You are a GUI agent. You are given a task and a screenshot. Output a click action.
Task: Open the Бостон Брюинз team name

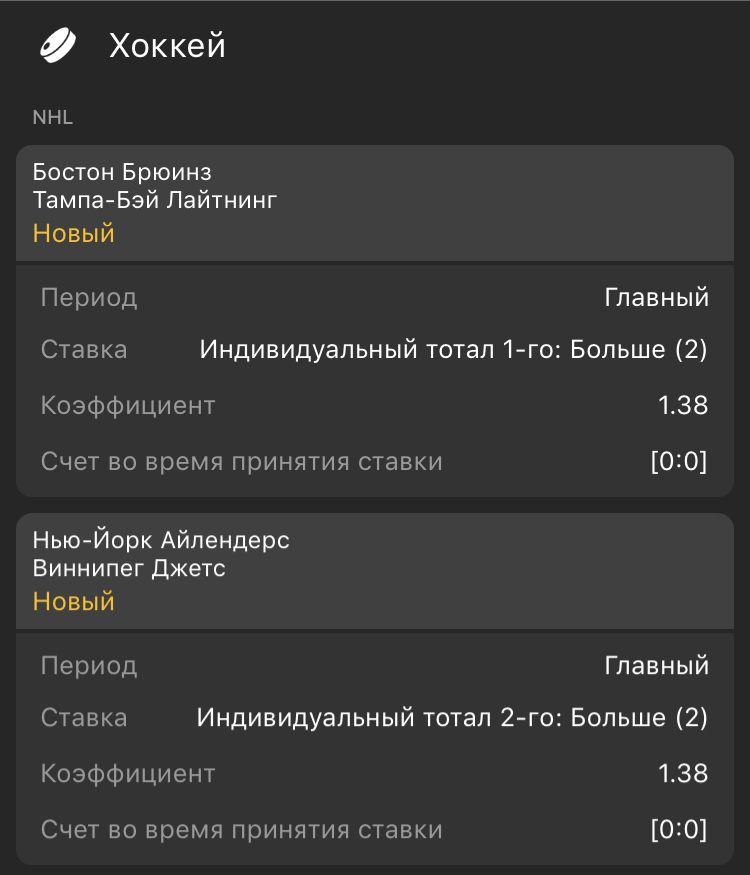pyautogui.click(x=122, y=172)
